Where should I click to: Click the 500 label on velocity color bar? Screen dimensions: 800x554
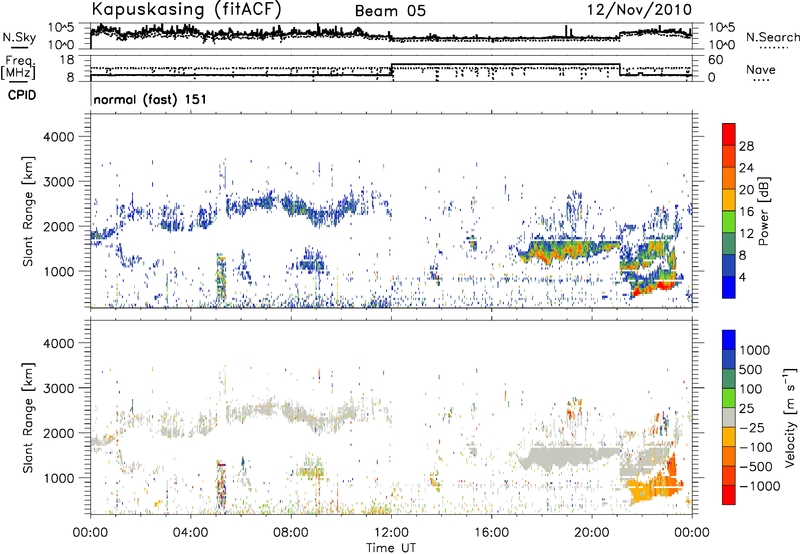(x=752, y=370)
